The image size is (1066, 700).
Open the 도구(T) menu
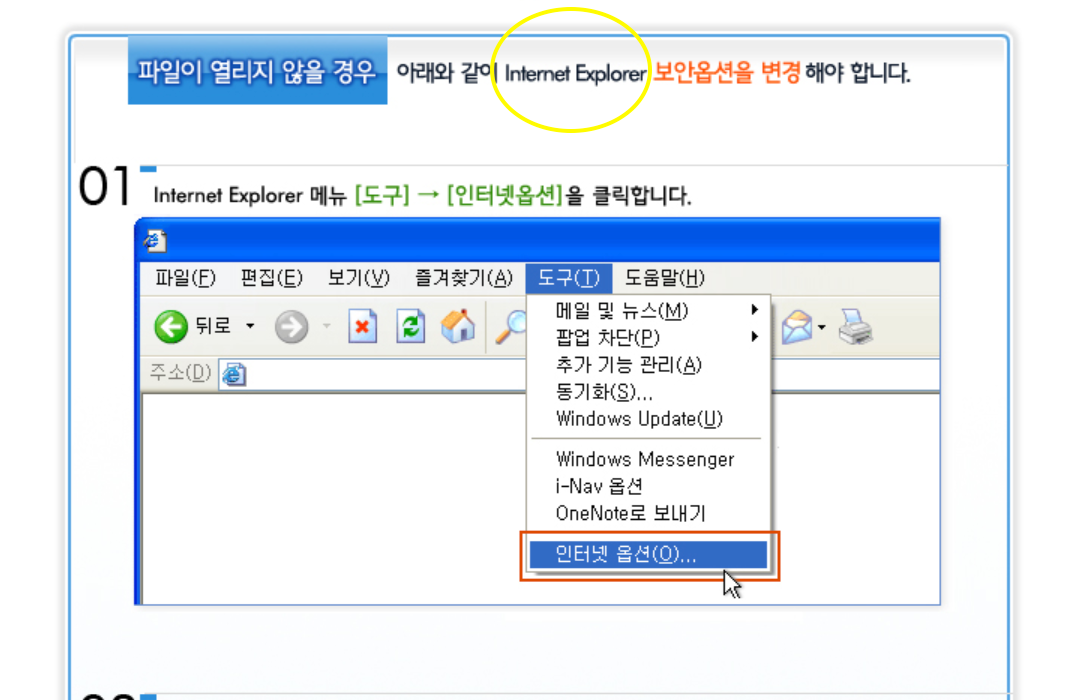tap(568, 279)
